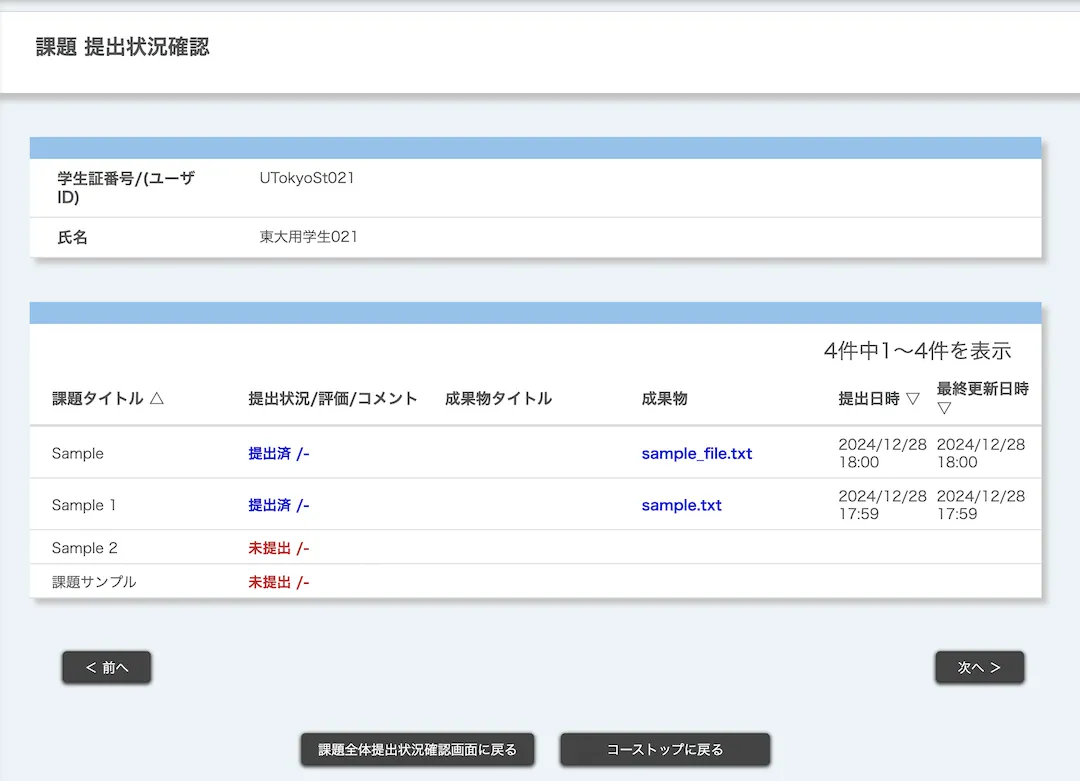Image resolution: width=1080 pixels, height=781 pixels.
Task: Open the /- evaluation link for Sample
Action: pos(300,453)
